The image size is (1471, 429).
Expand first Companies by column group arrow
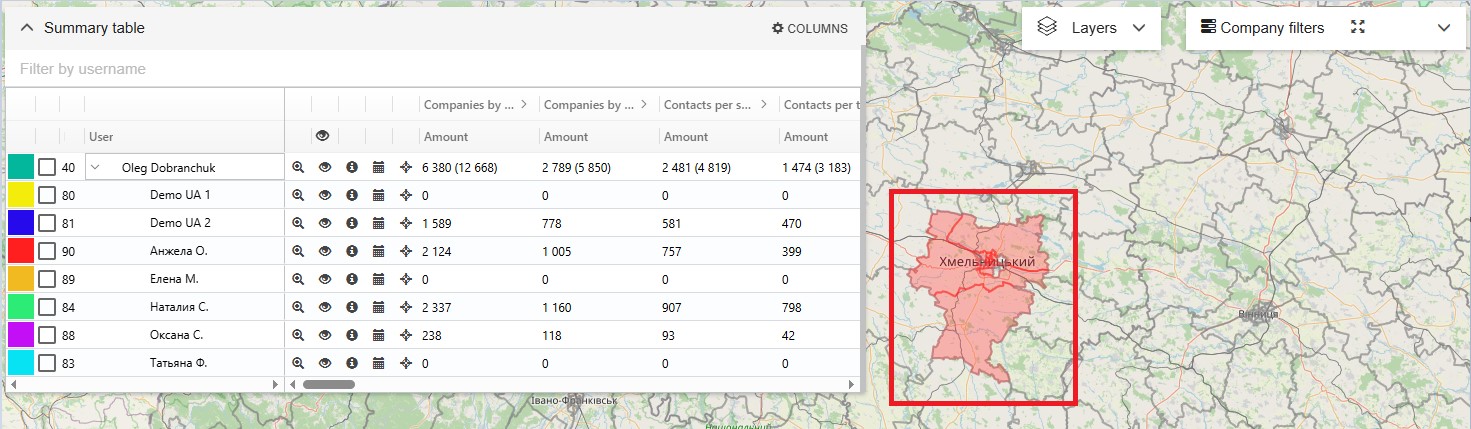coord(523,104)
